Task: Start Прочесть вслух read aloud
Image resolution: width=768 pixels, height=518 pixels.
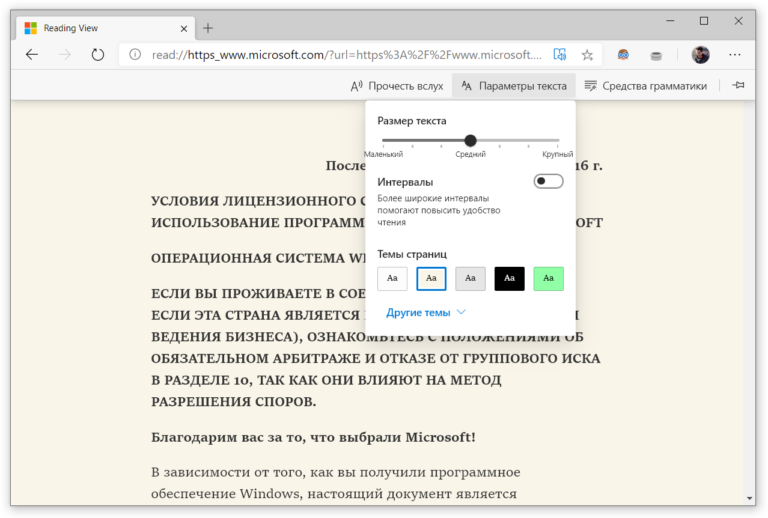Action: tap(397, 86)
